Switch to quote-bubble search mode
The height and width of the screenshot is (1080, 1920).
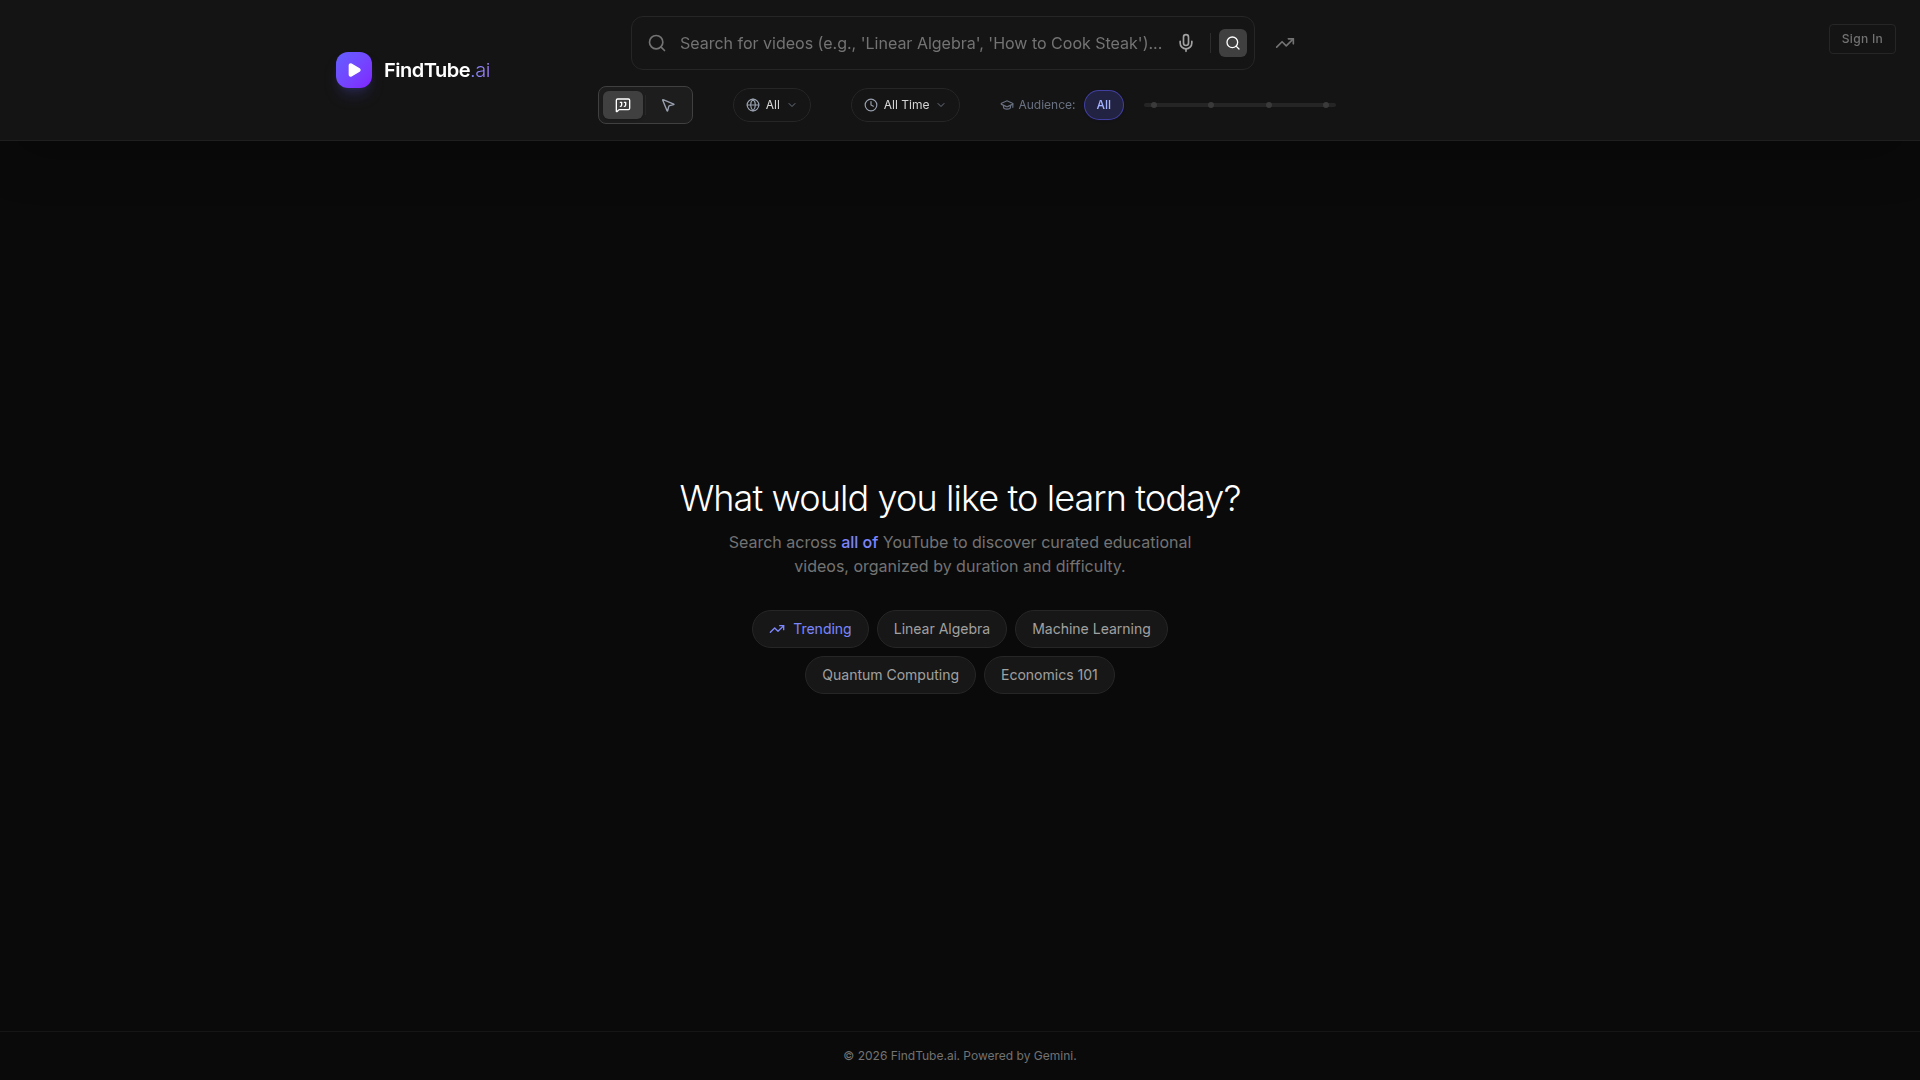623,105
